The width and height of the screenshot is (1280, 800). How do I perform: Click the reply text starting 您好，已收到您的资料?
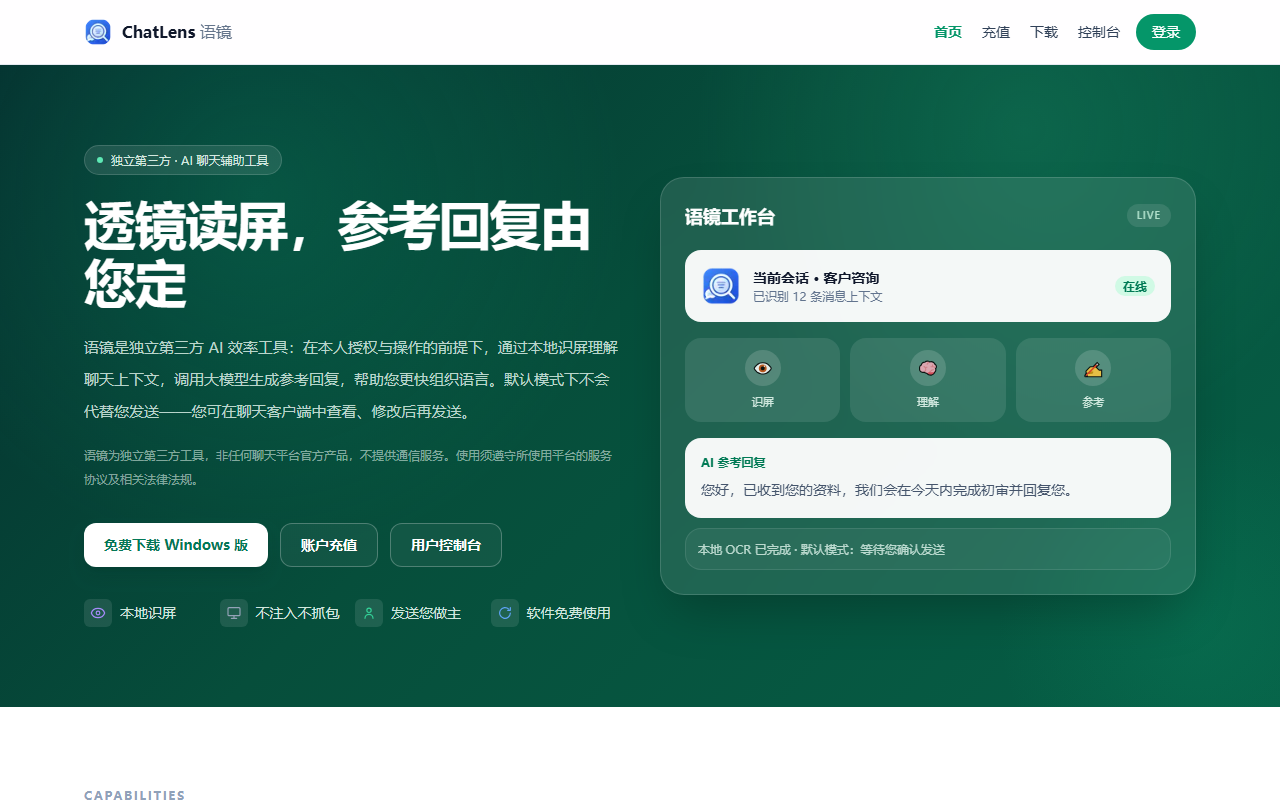(887, 491)
